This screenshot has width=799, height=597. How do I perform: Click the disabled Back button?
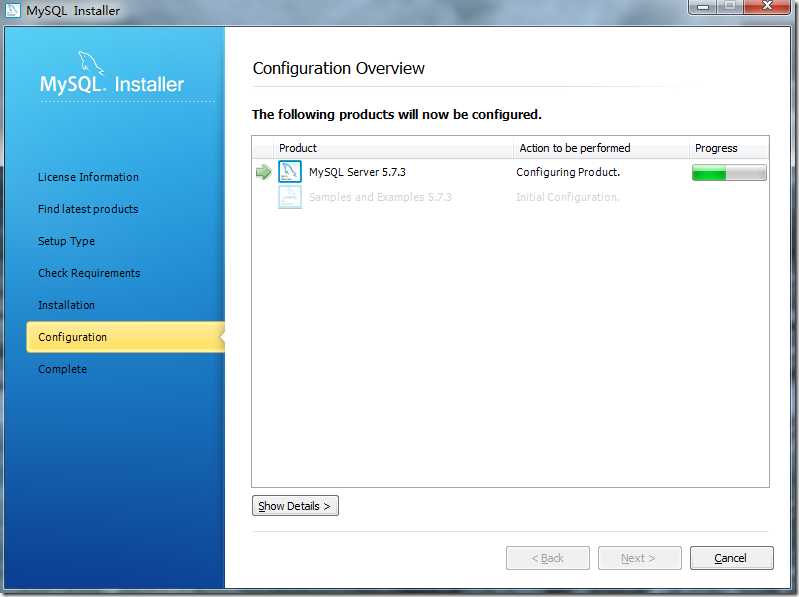[548, 558]
